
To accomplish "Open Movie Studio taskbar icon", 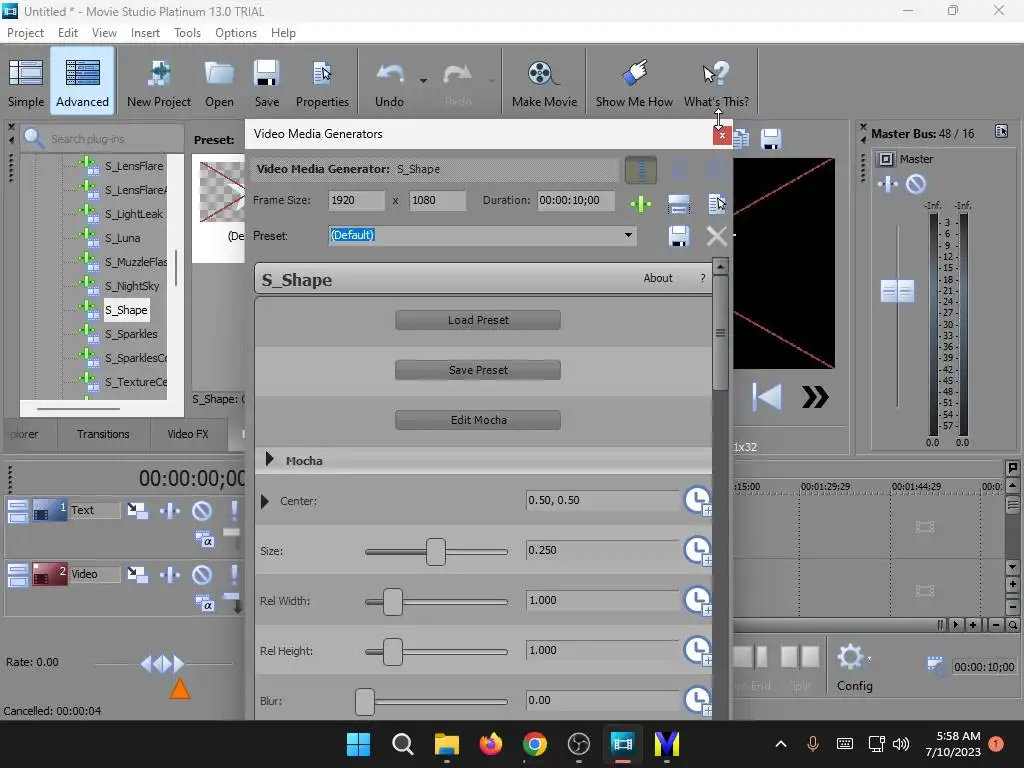I will pos(622,744).
